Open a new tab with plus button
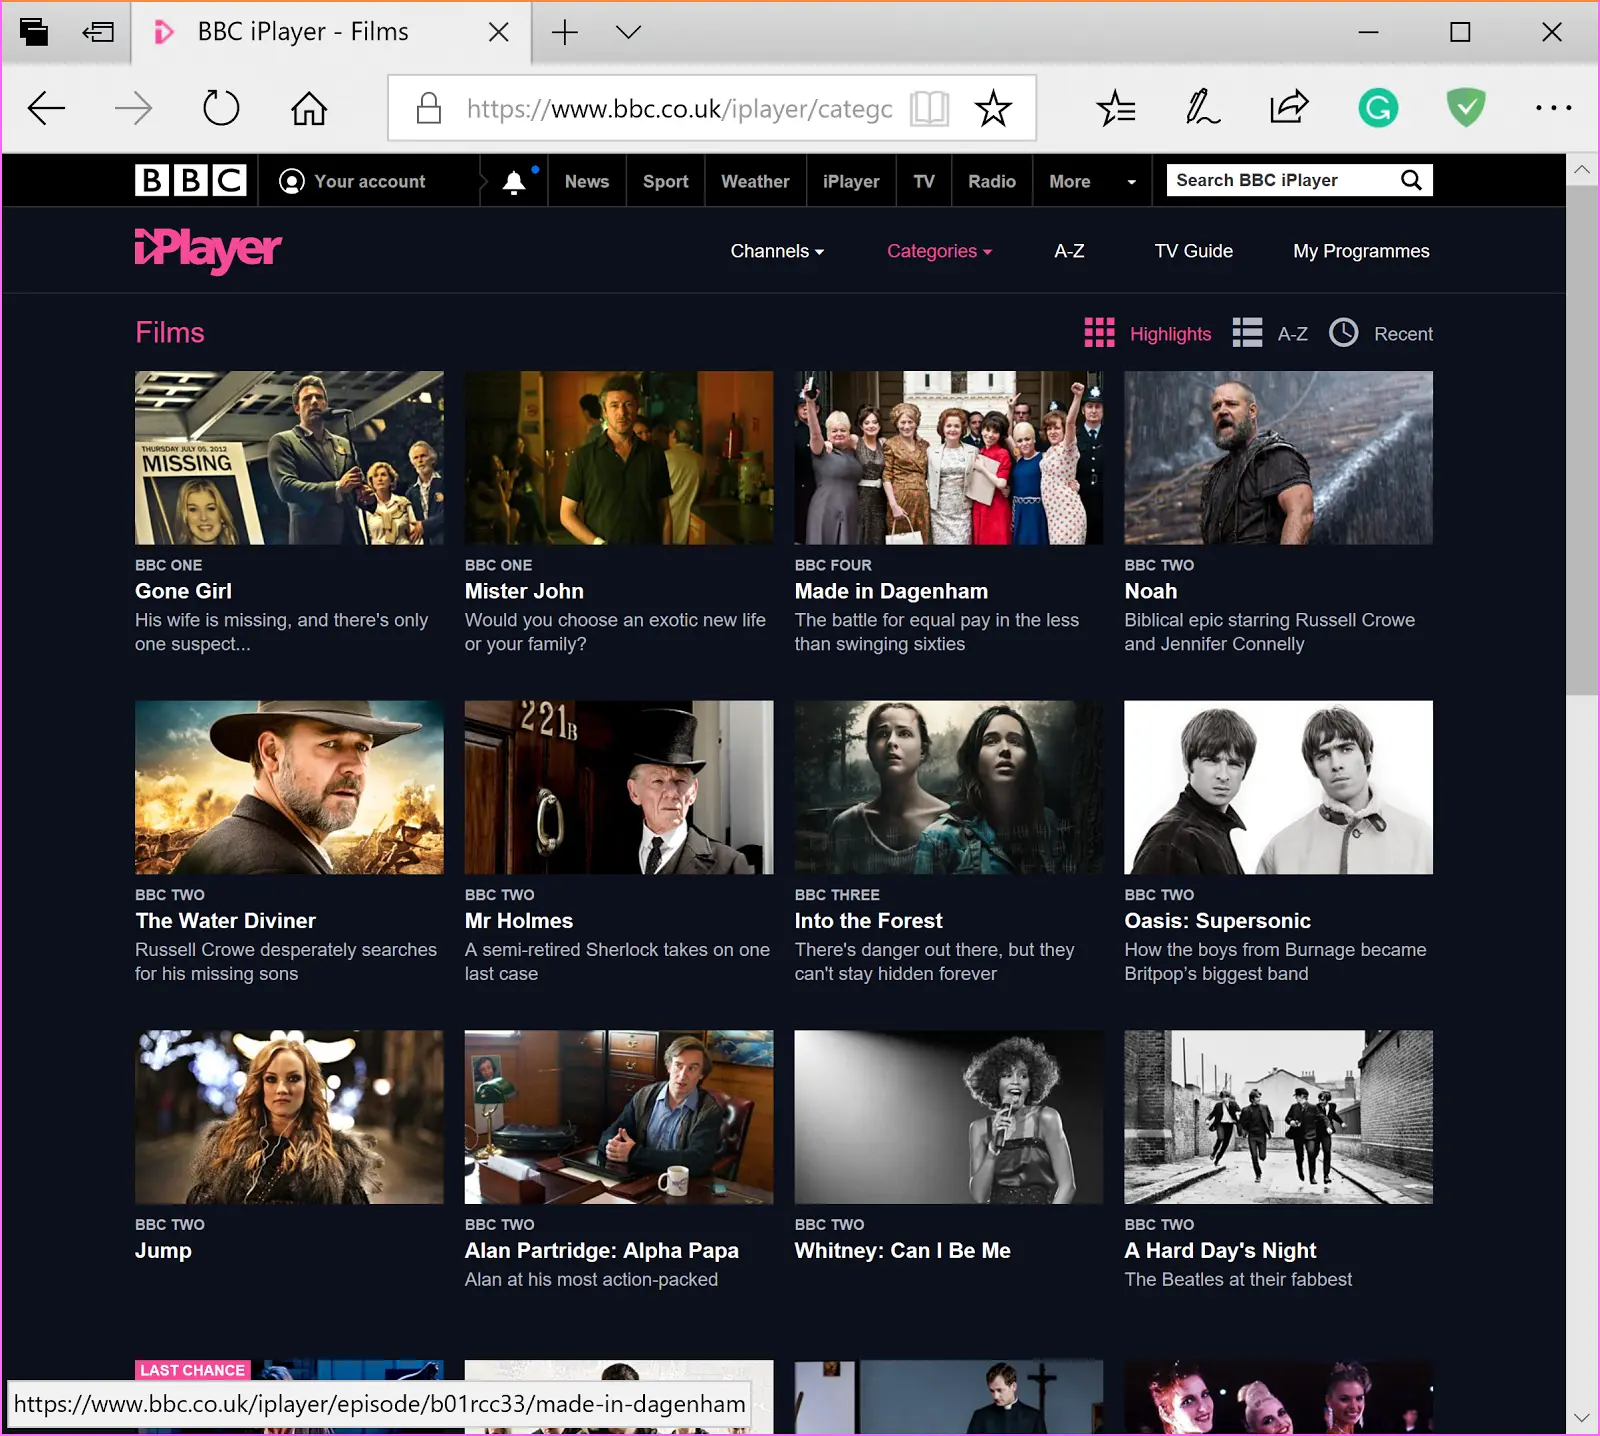Image resolution: width=1600 pixels, height=1436 pixels. [565, 32]
